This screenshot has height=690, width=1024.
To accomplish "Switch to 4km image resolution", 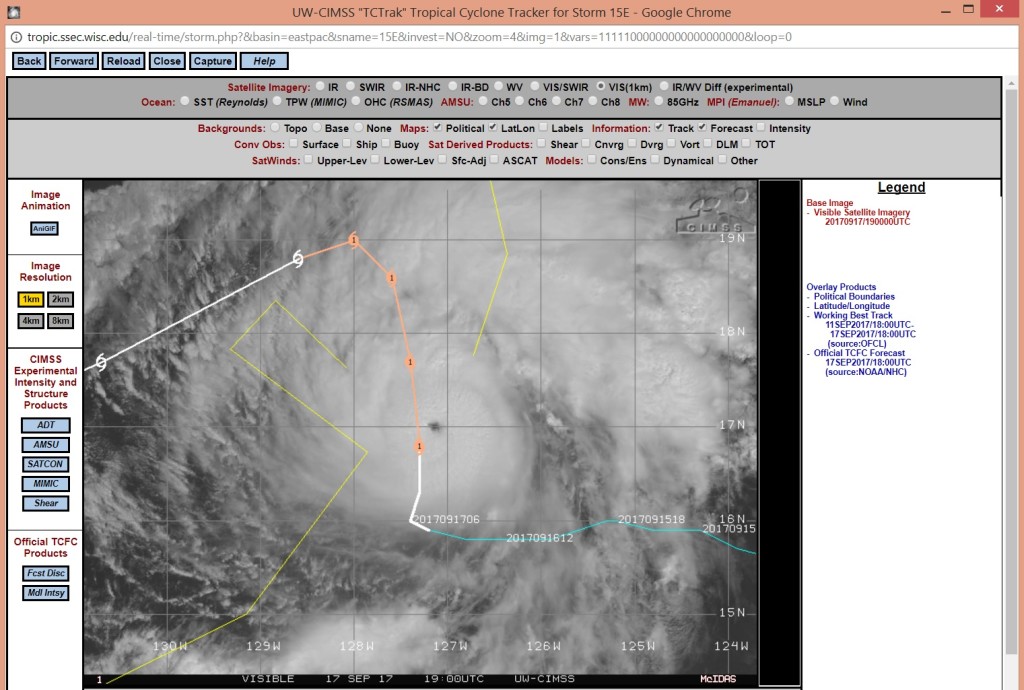I will [x=30, y=320].
